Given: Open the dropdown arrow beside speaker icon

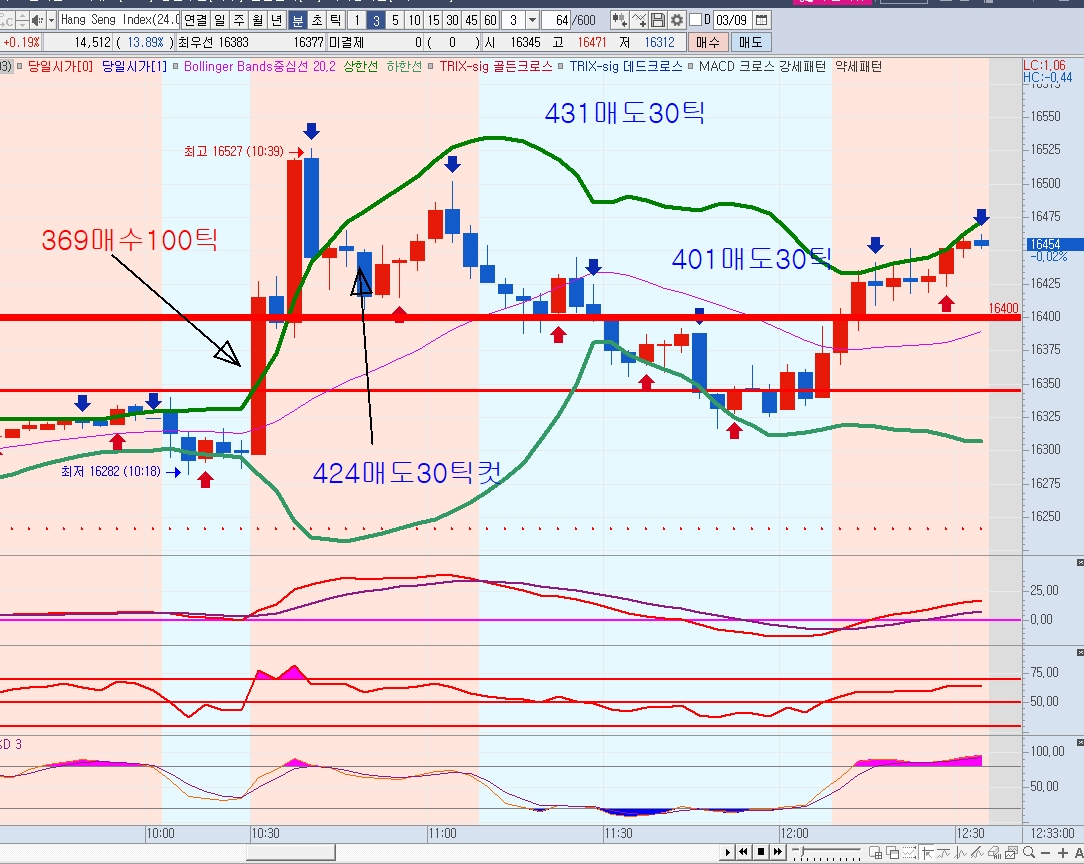Looking at the screenshot, I should [x=50, y=20].
